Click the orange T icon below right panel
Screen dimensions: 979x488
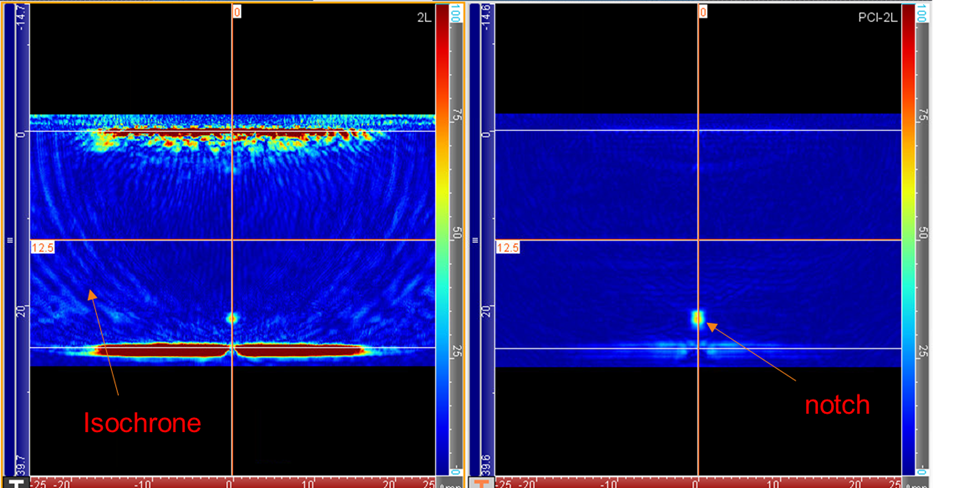pos(481,482)
